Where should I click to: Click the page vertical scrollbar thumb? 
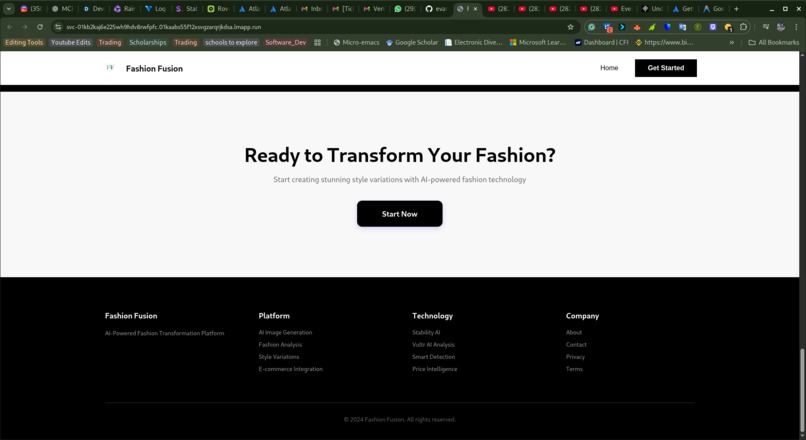tap(802, 391)
